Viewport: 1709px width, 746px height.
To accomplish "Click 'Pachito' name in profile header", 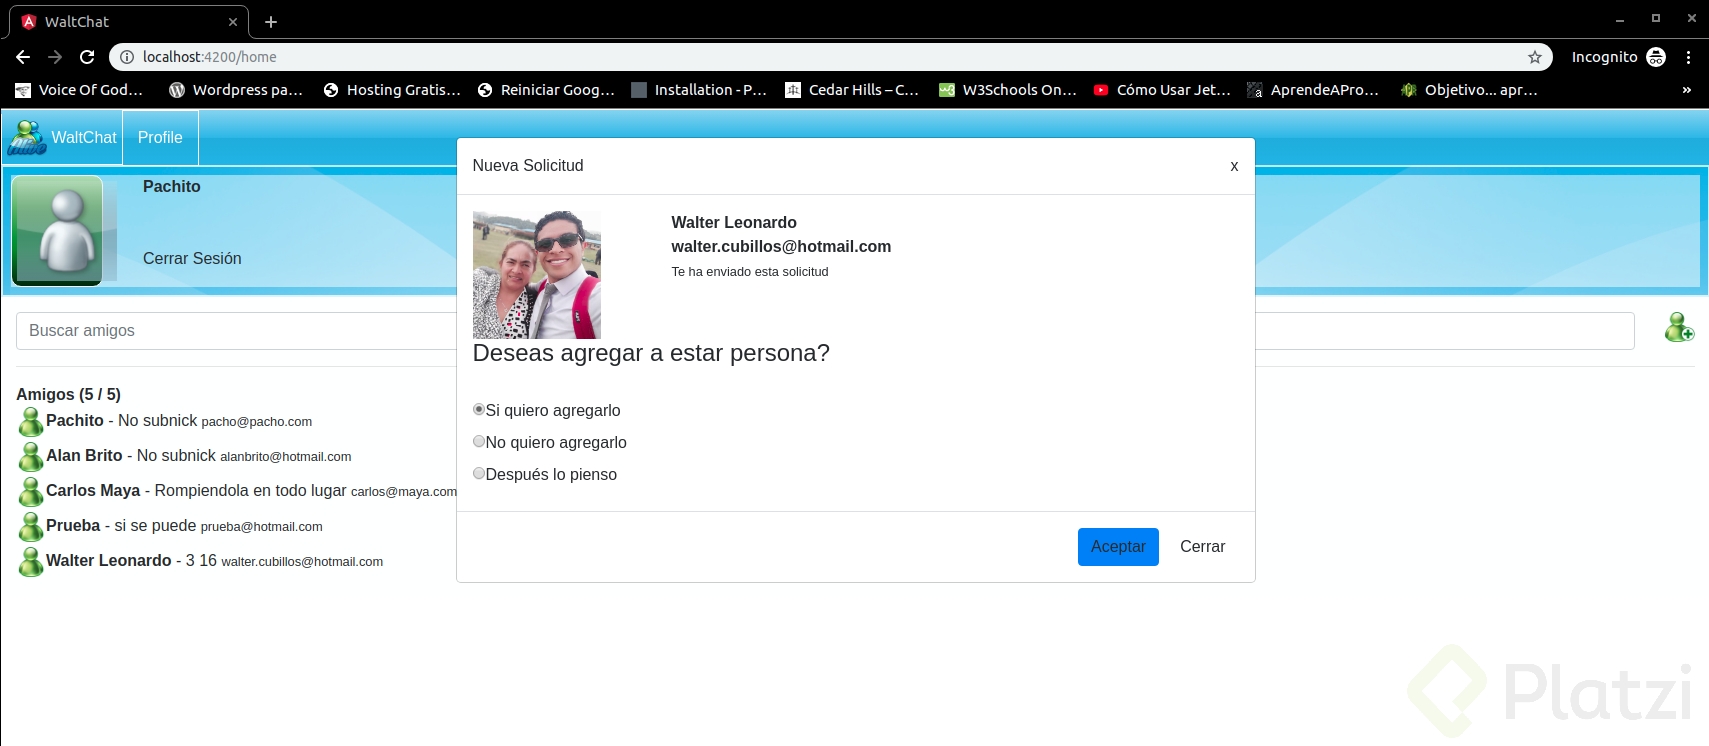I will pos(172,186).
